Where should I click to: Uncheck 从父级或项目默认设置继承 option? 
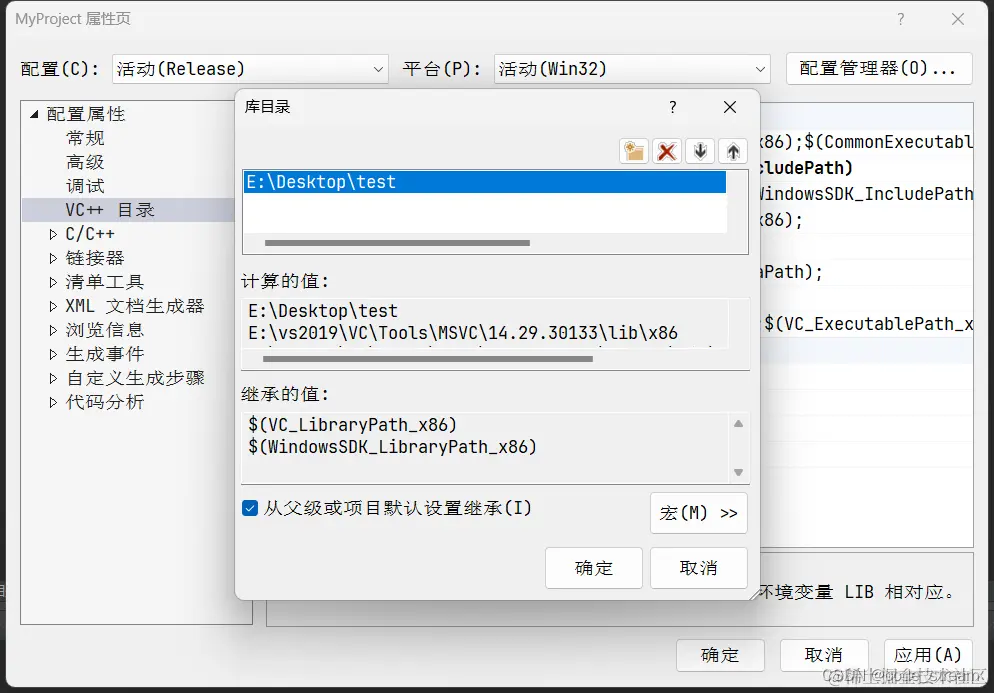pos(251,508)
